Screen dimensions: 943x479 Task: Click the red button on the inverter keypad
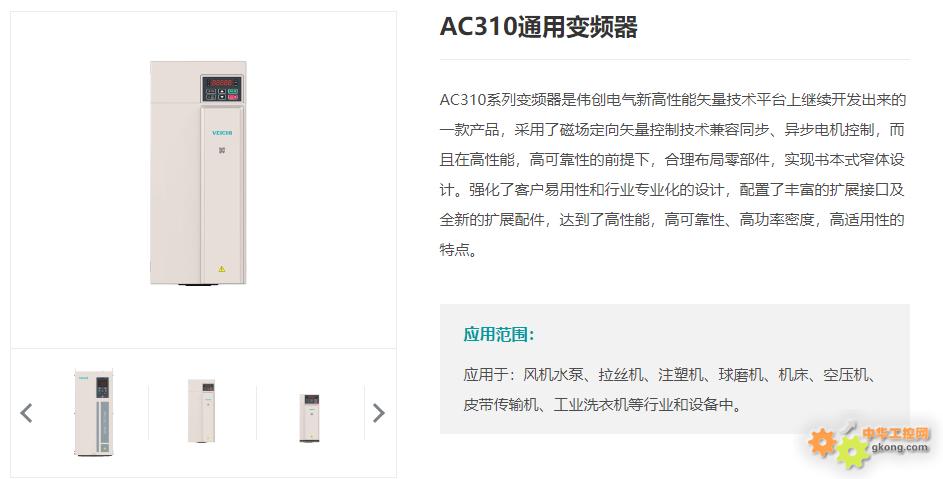(233, 96)
